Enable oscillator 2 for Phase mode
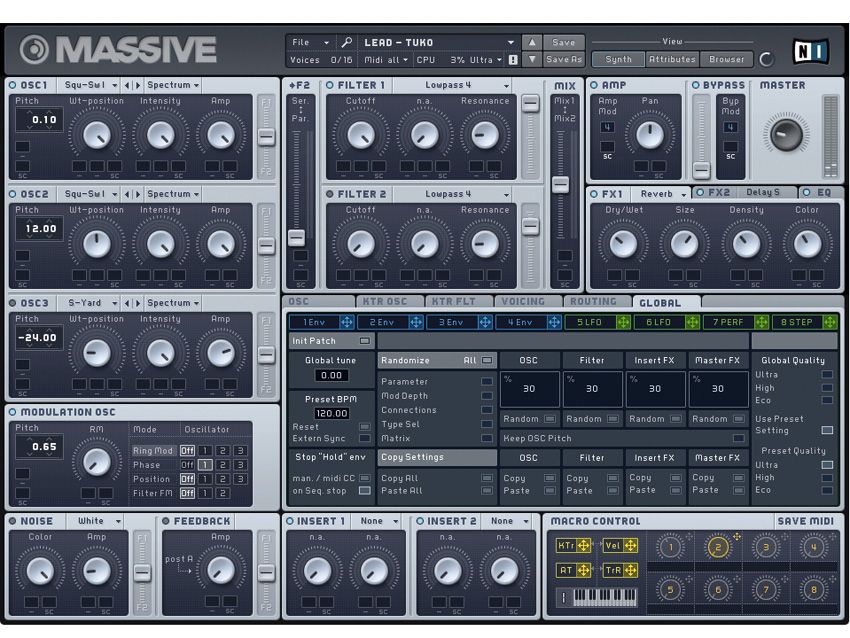Viewport: 850px width, 638px height. point(222,464)
